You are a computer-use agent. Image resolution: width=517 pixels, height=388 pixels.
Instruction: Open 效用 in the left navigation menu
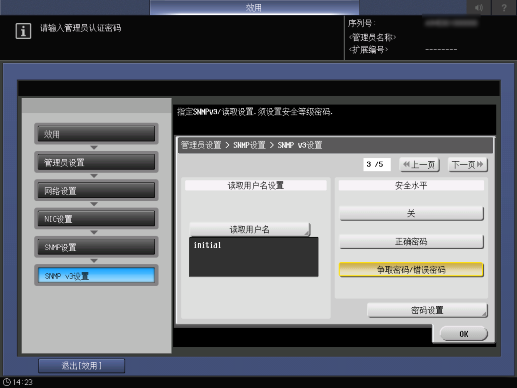96,134
